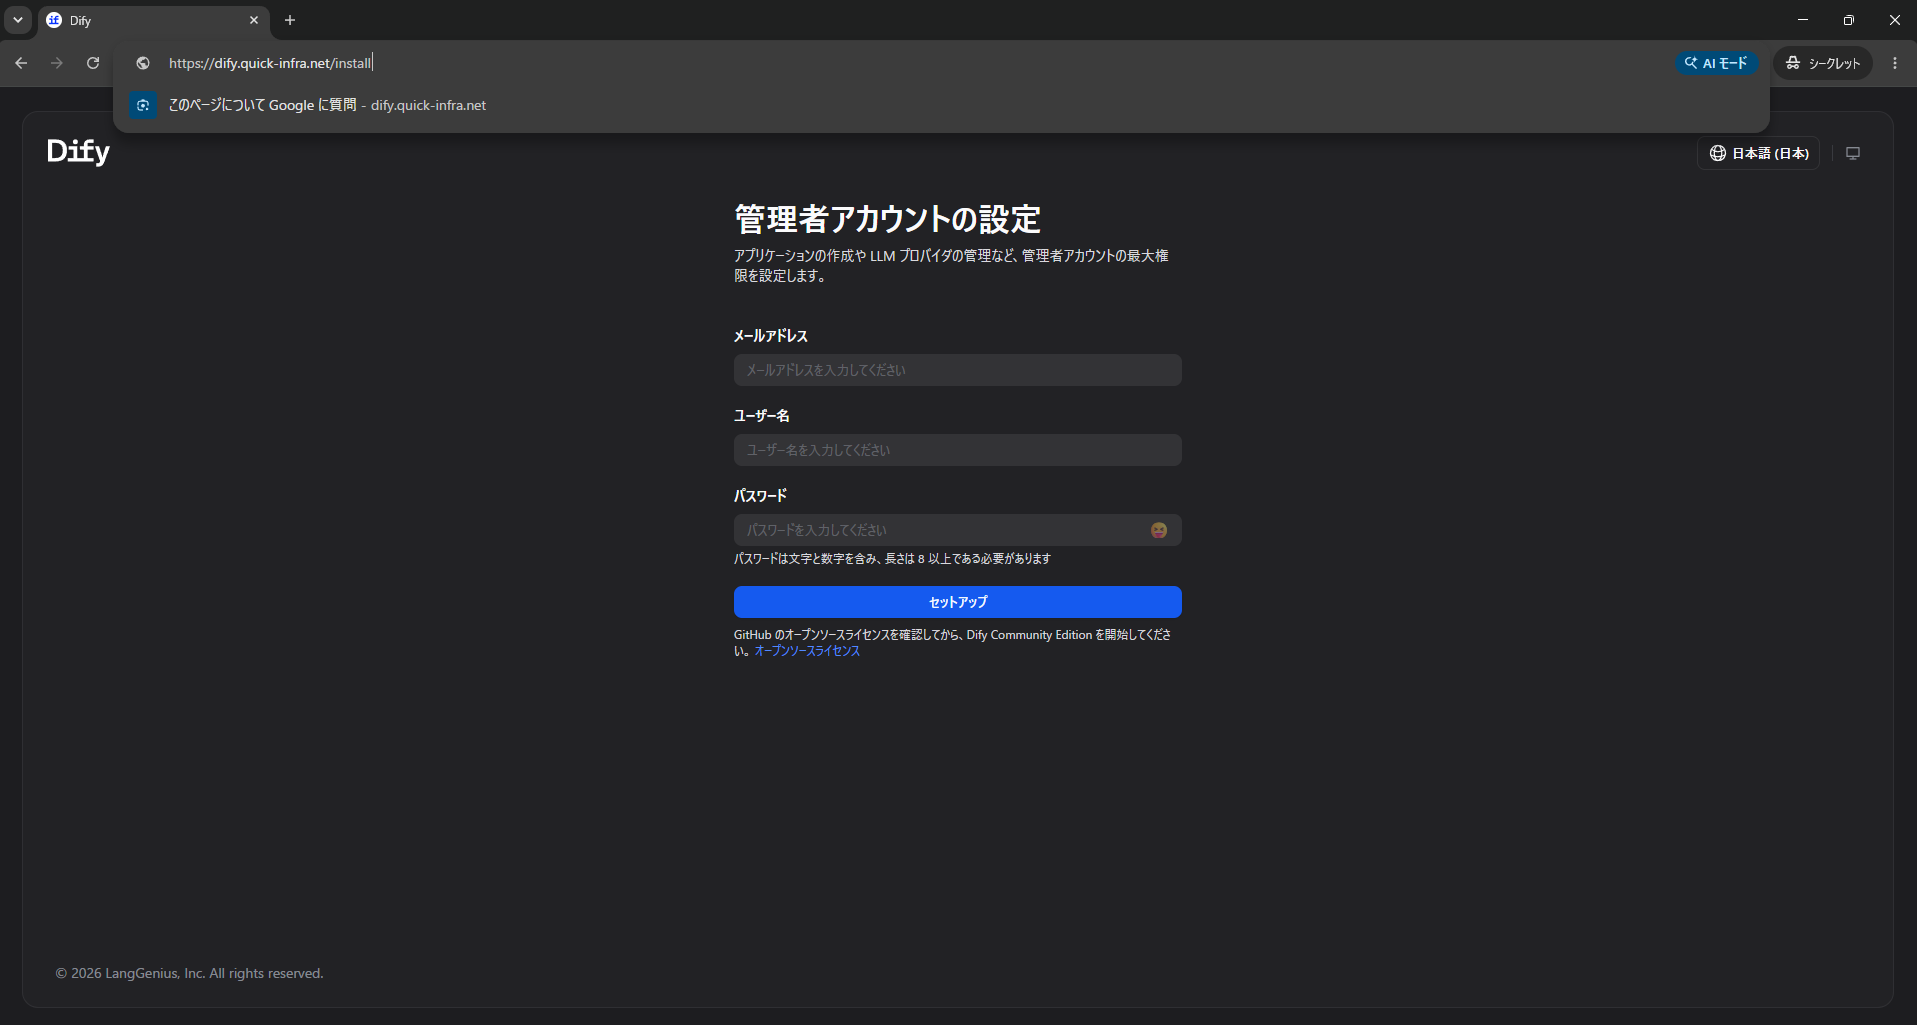Open the 日本語 (日本) language dropdown
This screenshot has width=1917, height=1025.
[1758, 153]
